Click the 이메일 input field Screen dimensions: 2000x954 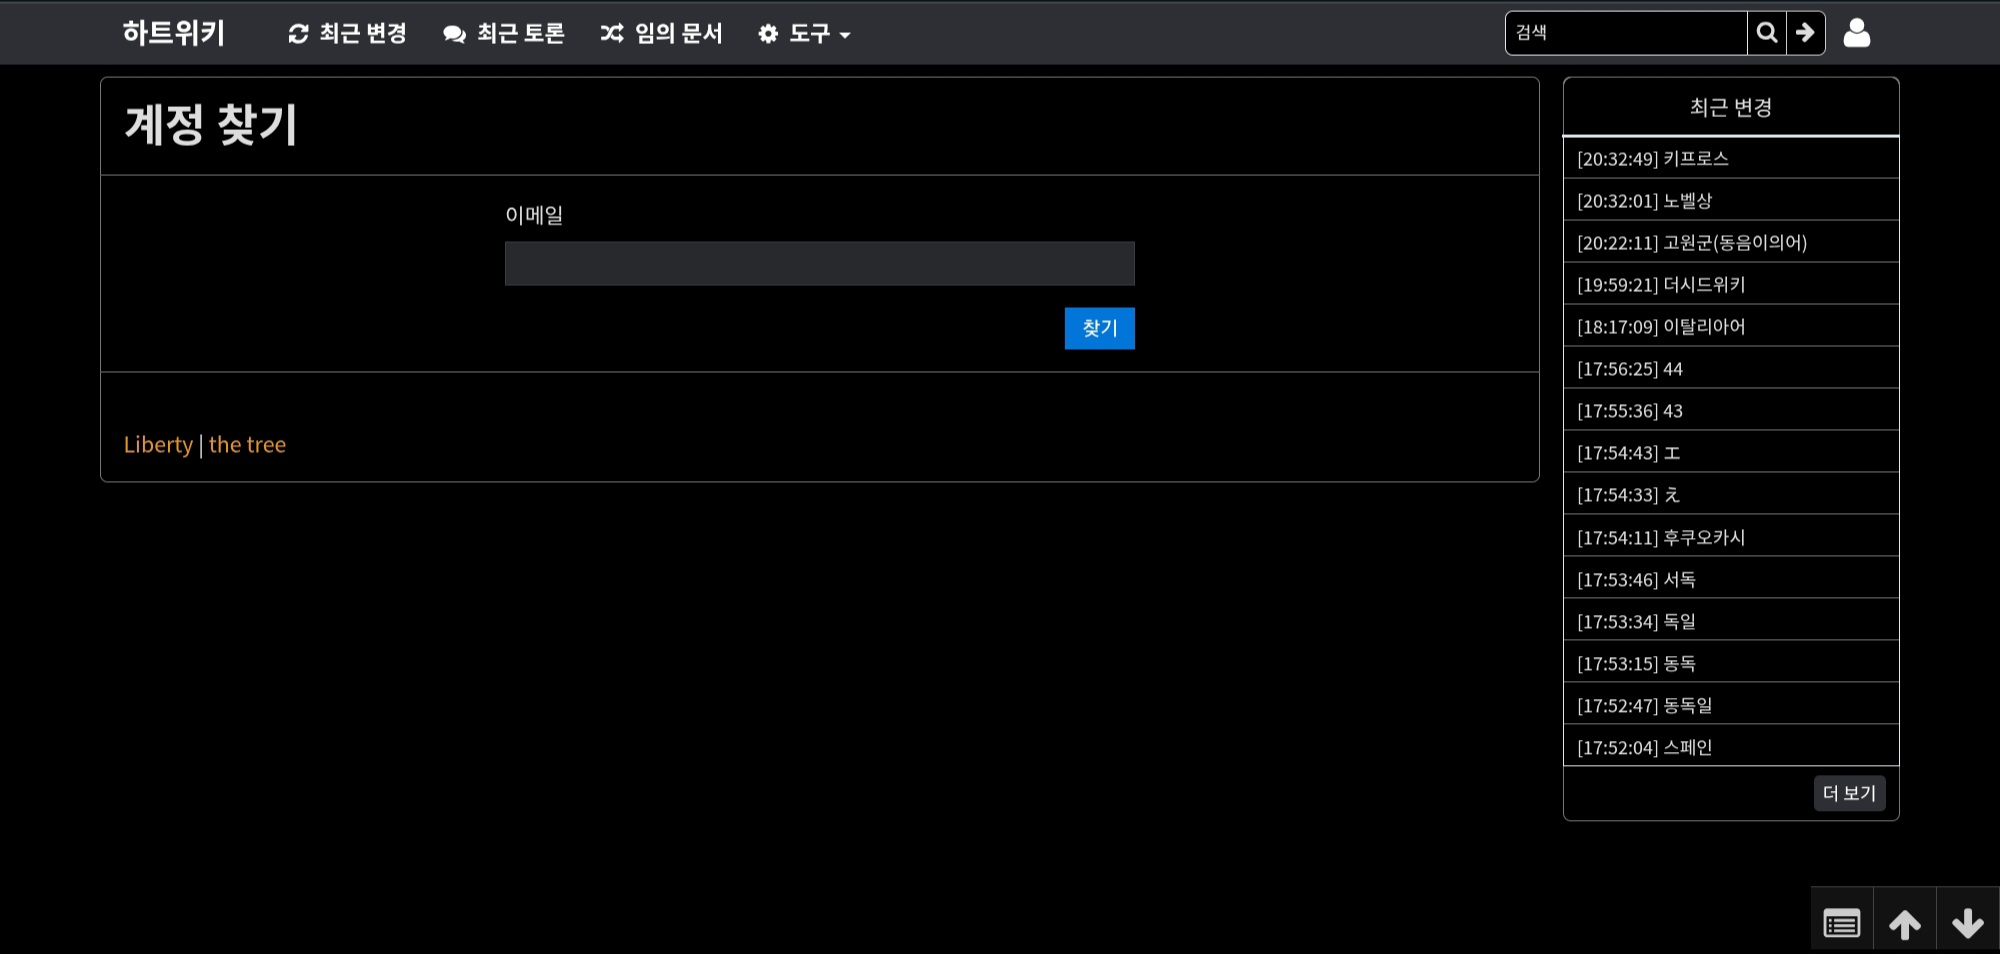(x=819, y=263)
